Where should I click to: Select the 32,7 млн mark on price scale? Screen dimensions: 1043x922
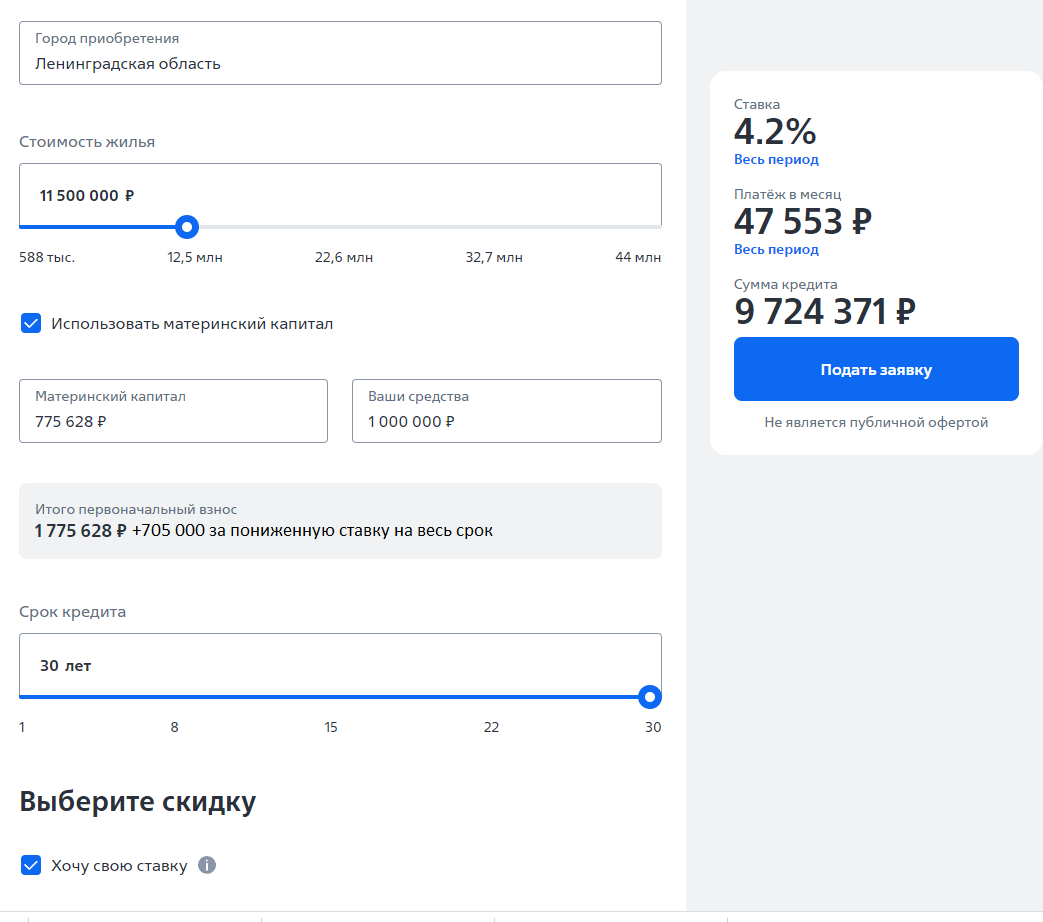(494, 258)
